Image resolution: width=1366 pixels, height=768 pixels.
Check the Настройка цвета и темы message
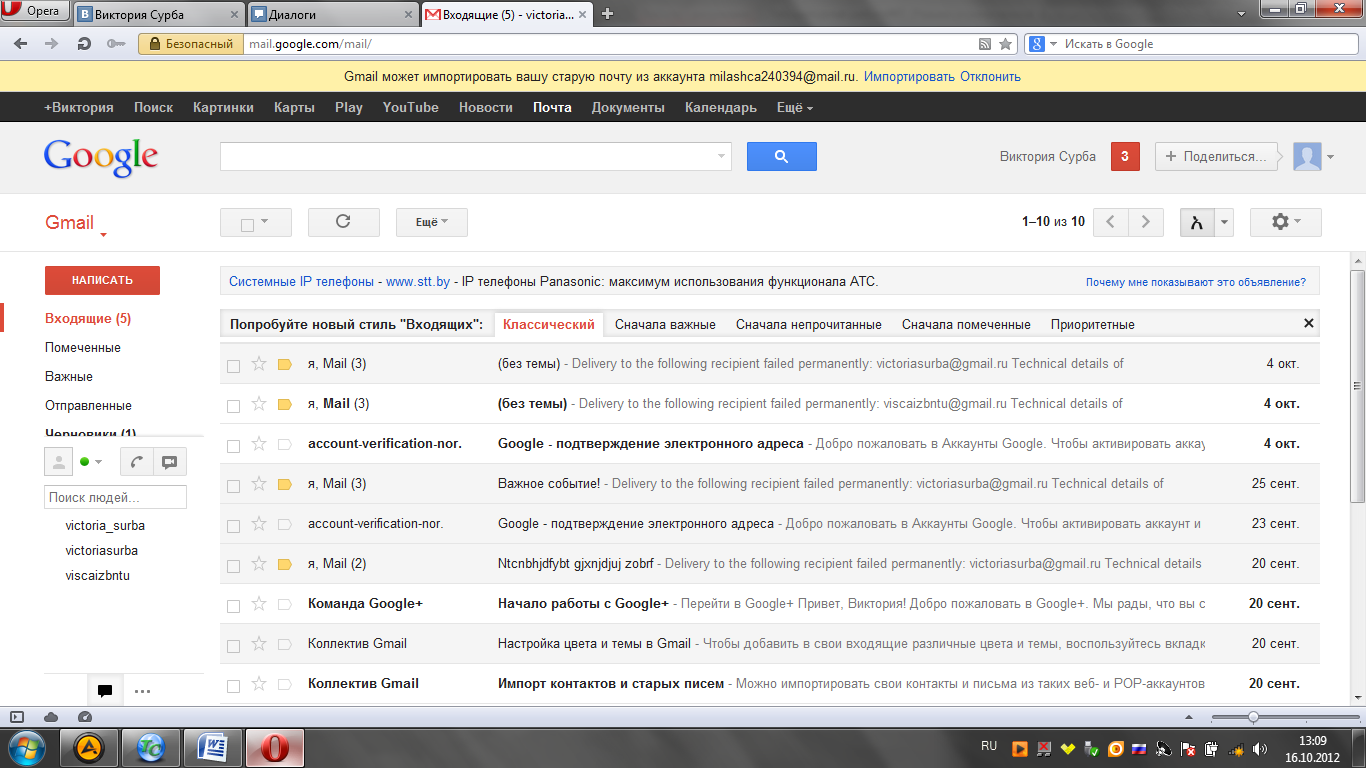233,646
